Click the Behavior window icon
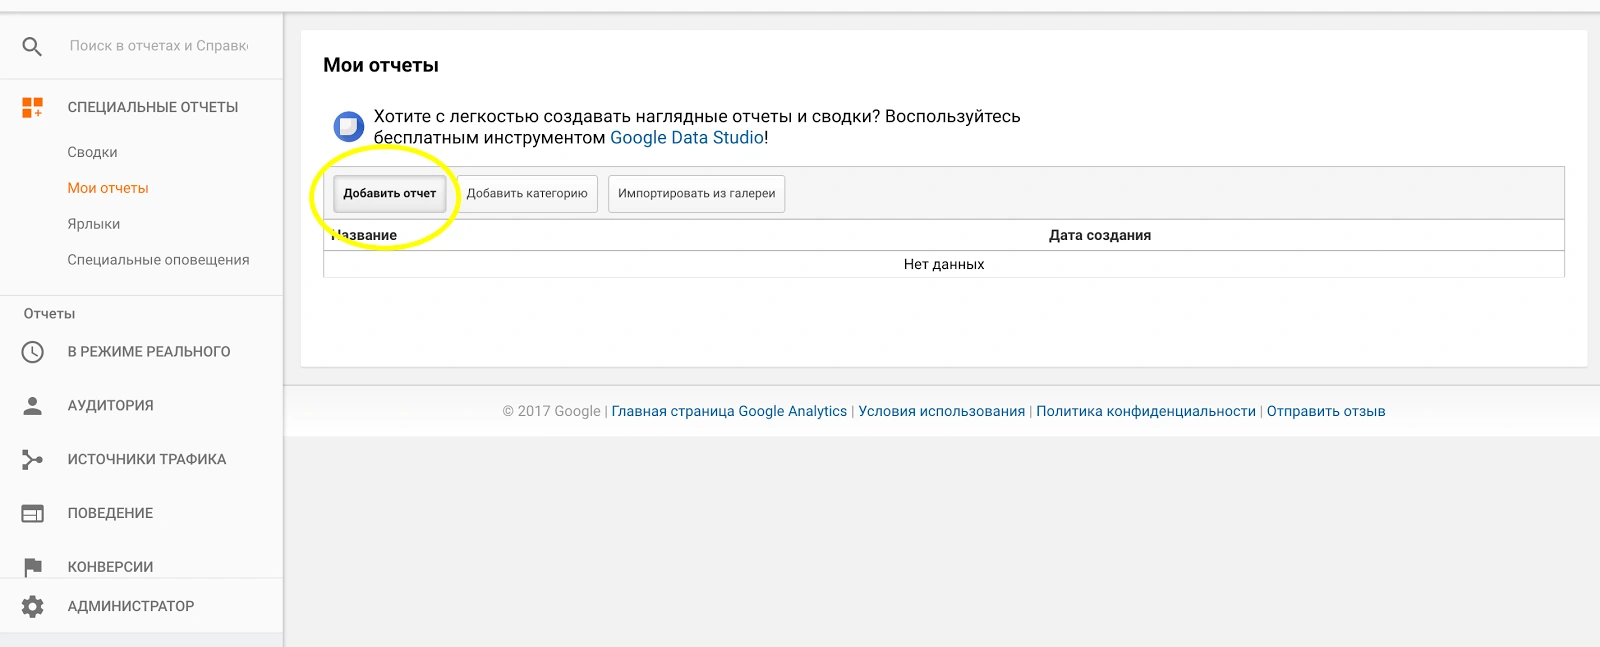The height and width of the screenshot is (647, 1600). click(32, 513)
